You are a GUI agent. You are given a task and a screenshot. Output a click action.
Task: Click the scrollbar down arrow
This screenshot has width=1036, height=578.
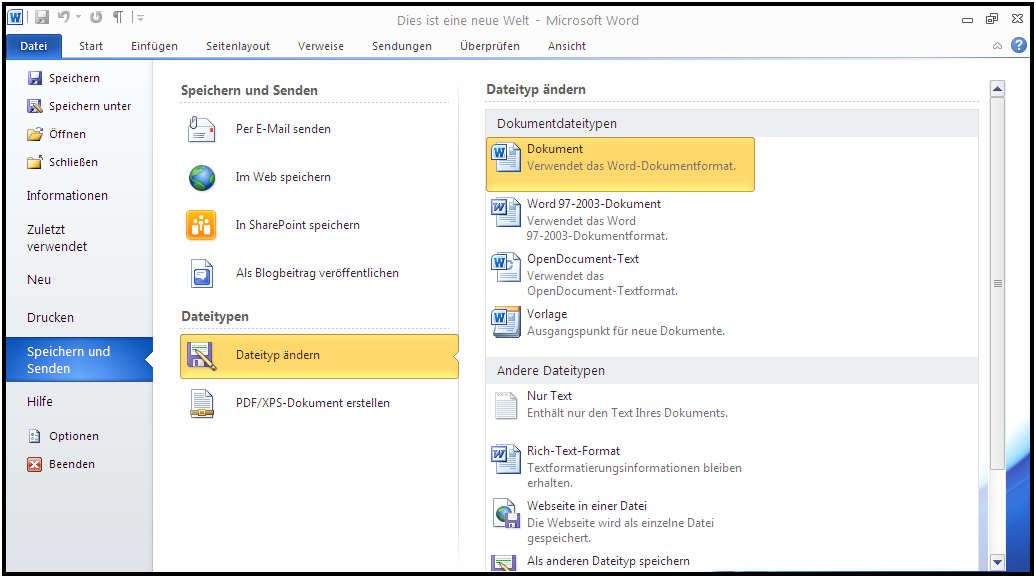click(997, 562)
